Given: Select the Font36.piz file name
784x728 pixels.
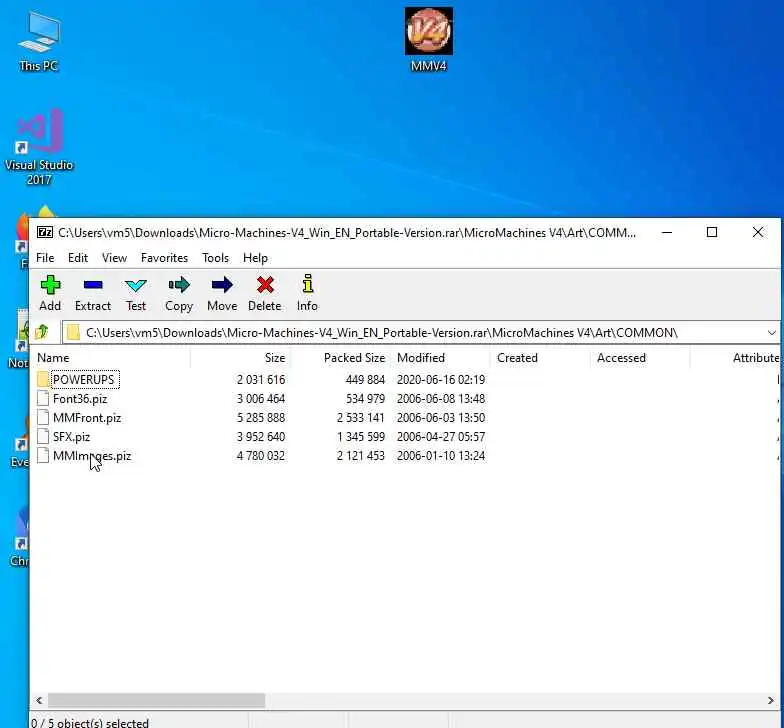Looking at the screenshot, I should point(80,398).
